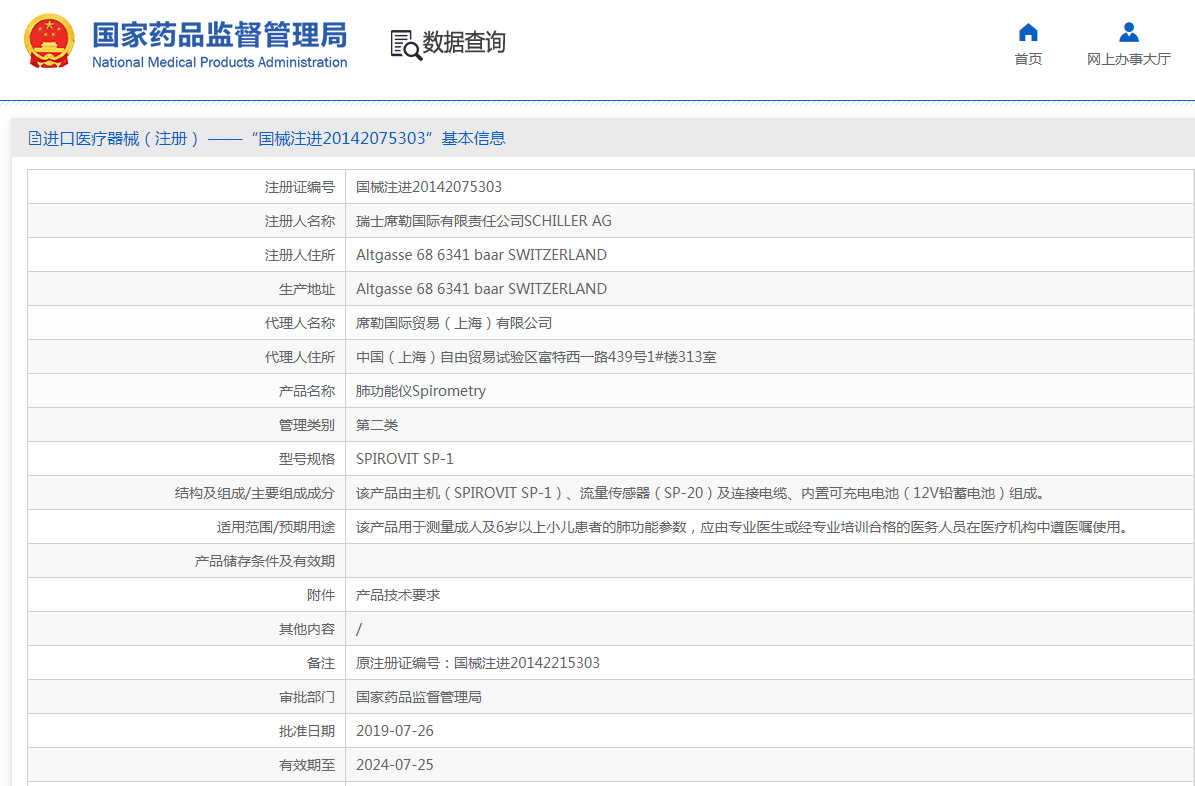Image resolution: width=1195 pixels, height=786 pixels.
Task: Click the 注册人住所 row label
Action: pyautogui.click(x=300, y=255)
